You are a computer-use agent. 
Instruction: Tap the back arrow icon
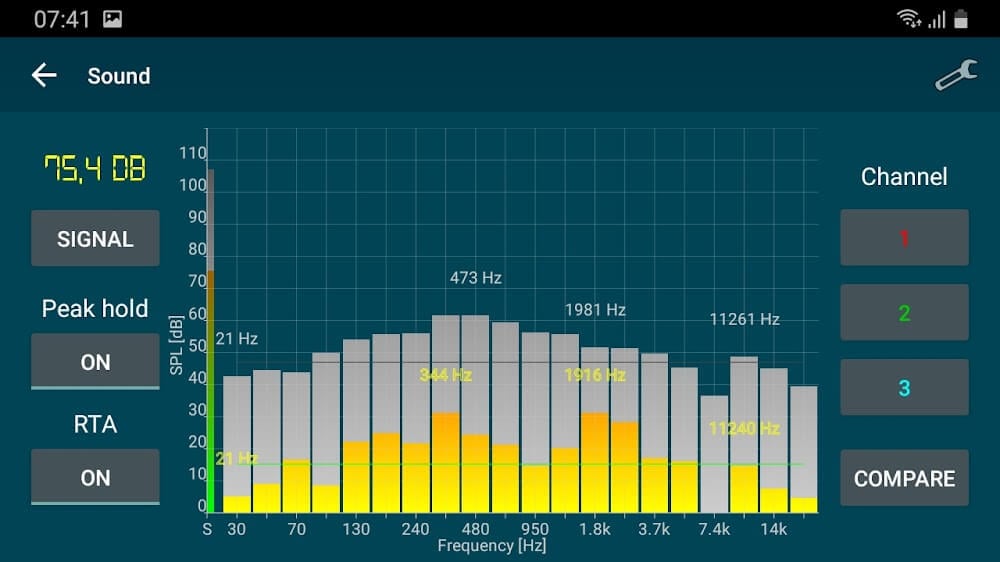tap(44, 76)
